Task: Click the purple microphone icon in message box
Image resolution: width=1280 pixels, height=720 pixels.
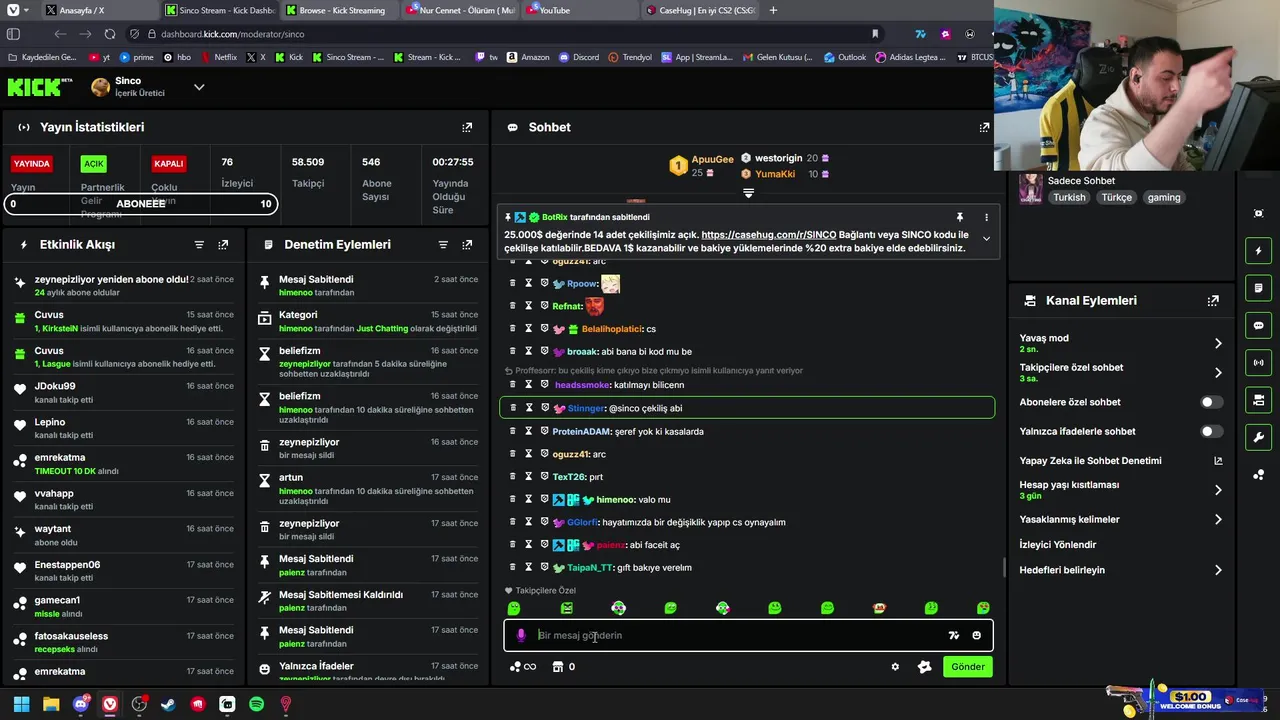Action: 520,635
